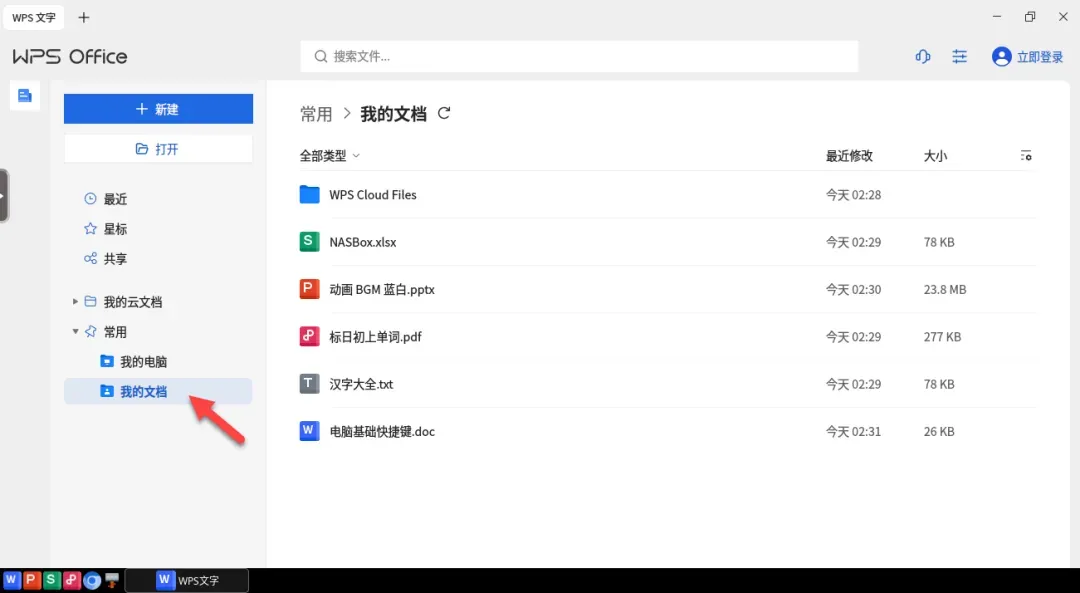The height and width of the screenshot is (593, 1080).
Task: Open the customer support headset icon
Action: (923, 56)
